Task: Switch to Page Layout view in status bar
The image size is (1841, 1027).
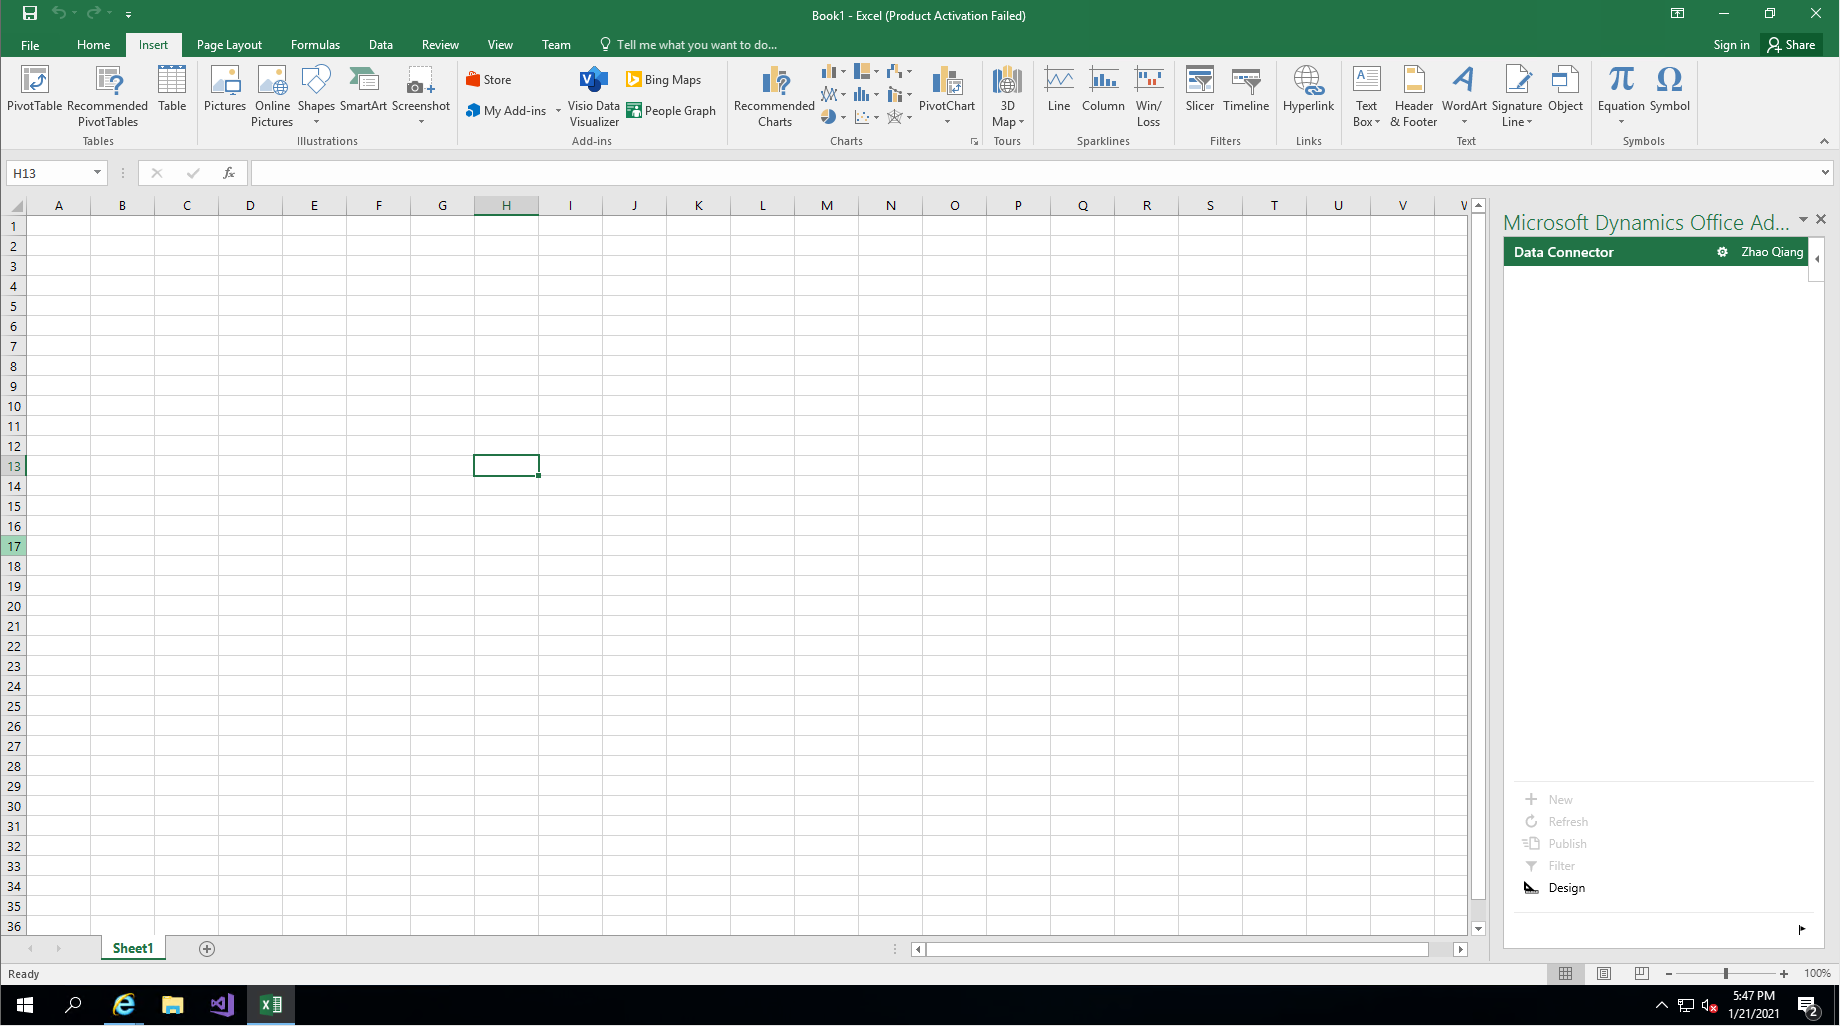Action: tap(1604, 974)
